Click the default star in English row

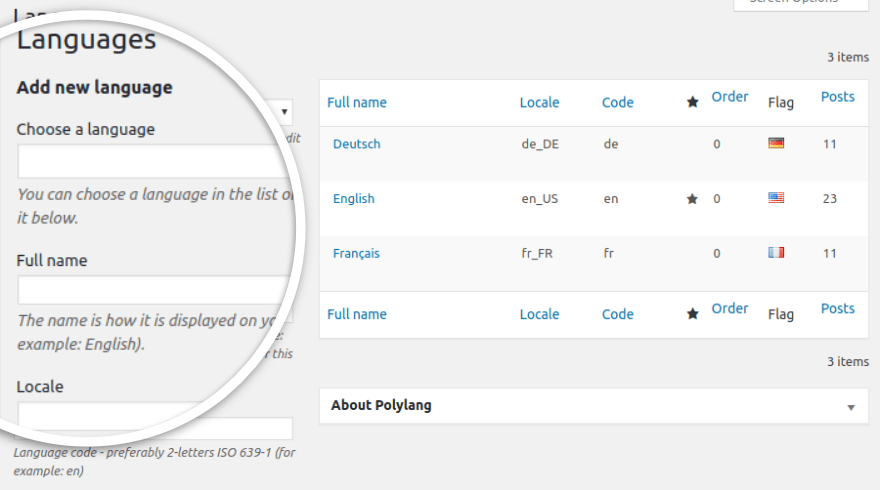pos(692,199)
